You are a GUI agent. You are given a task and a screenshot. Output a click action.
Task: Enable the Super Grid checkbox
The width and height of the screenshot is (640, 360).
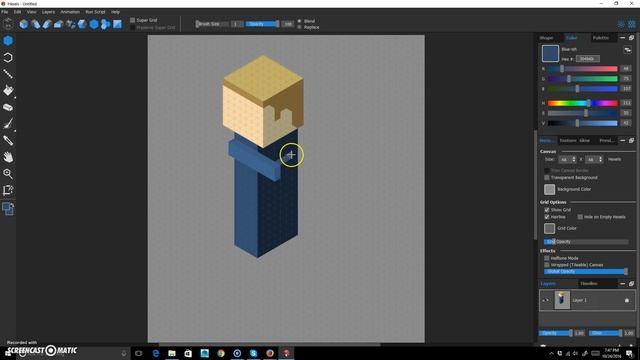(x=132, y=20)
